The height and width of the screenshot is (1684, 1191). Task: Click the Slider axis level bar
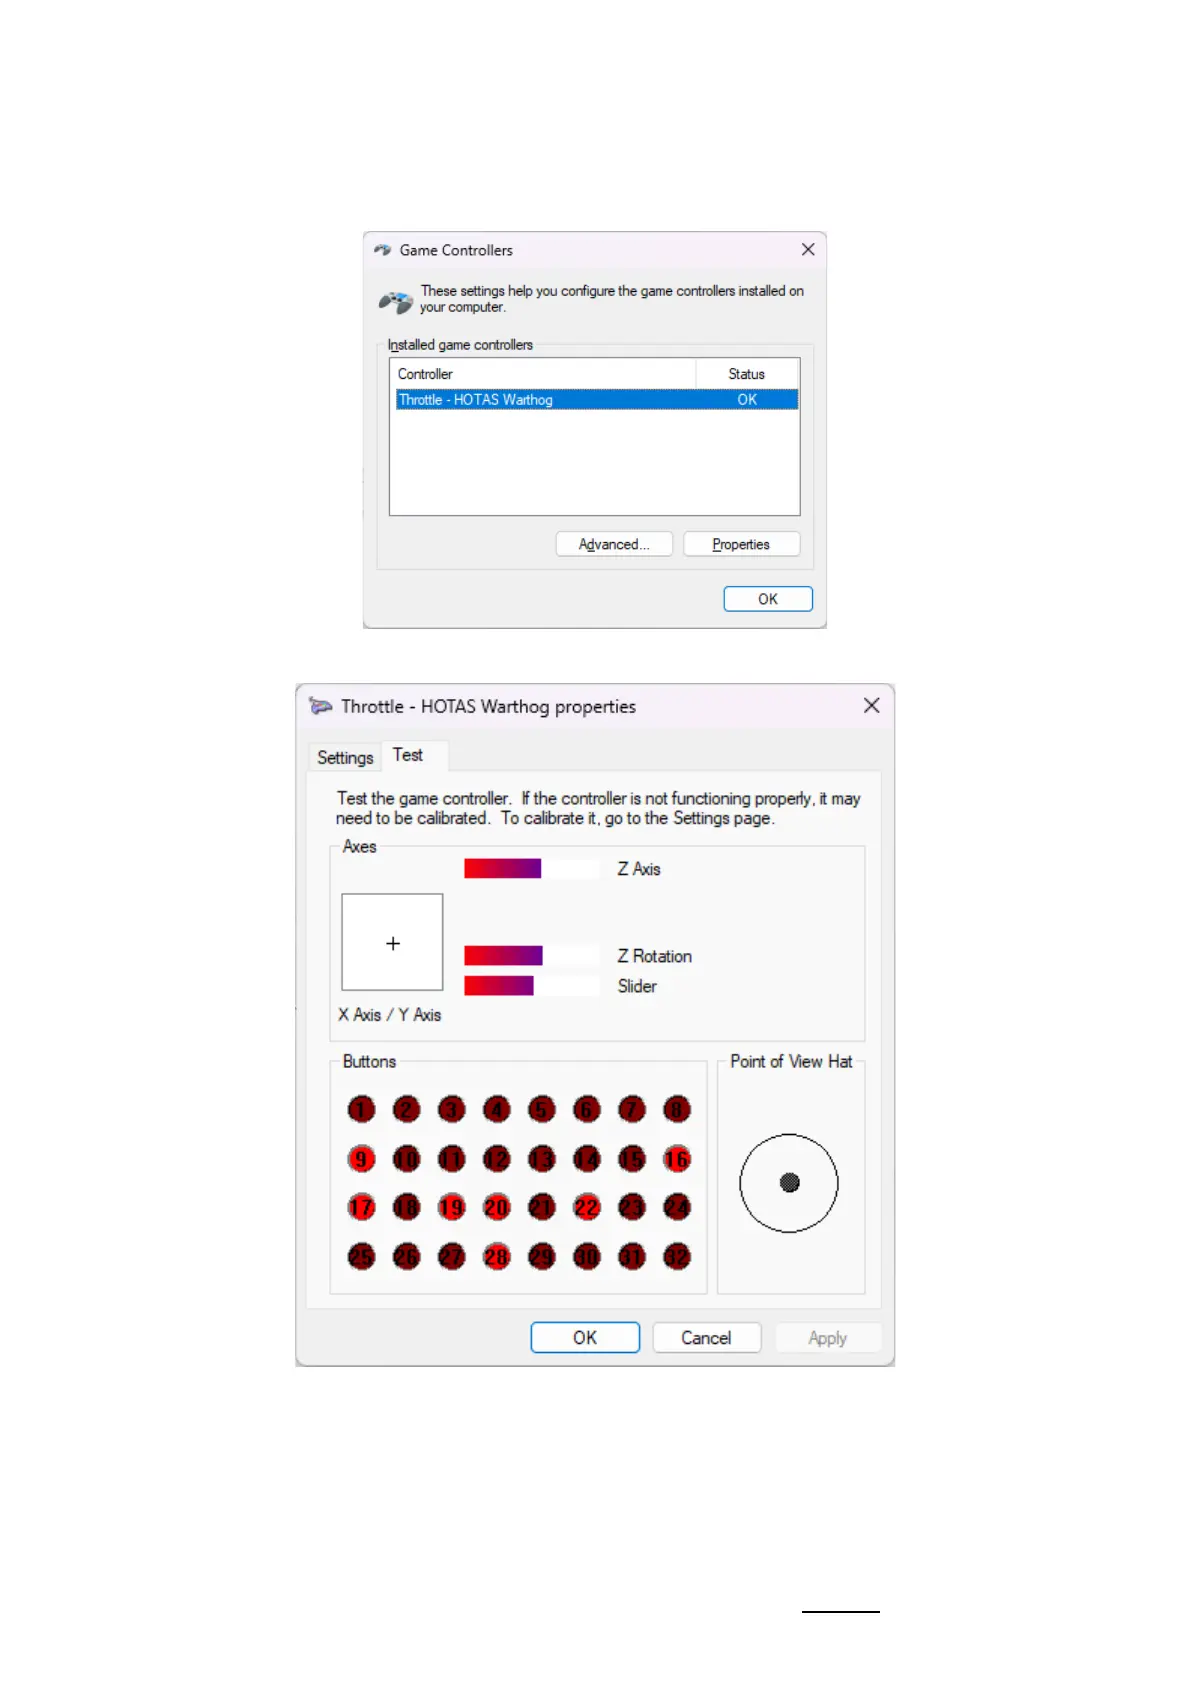532,986
